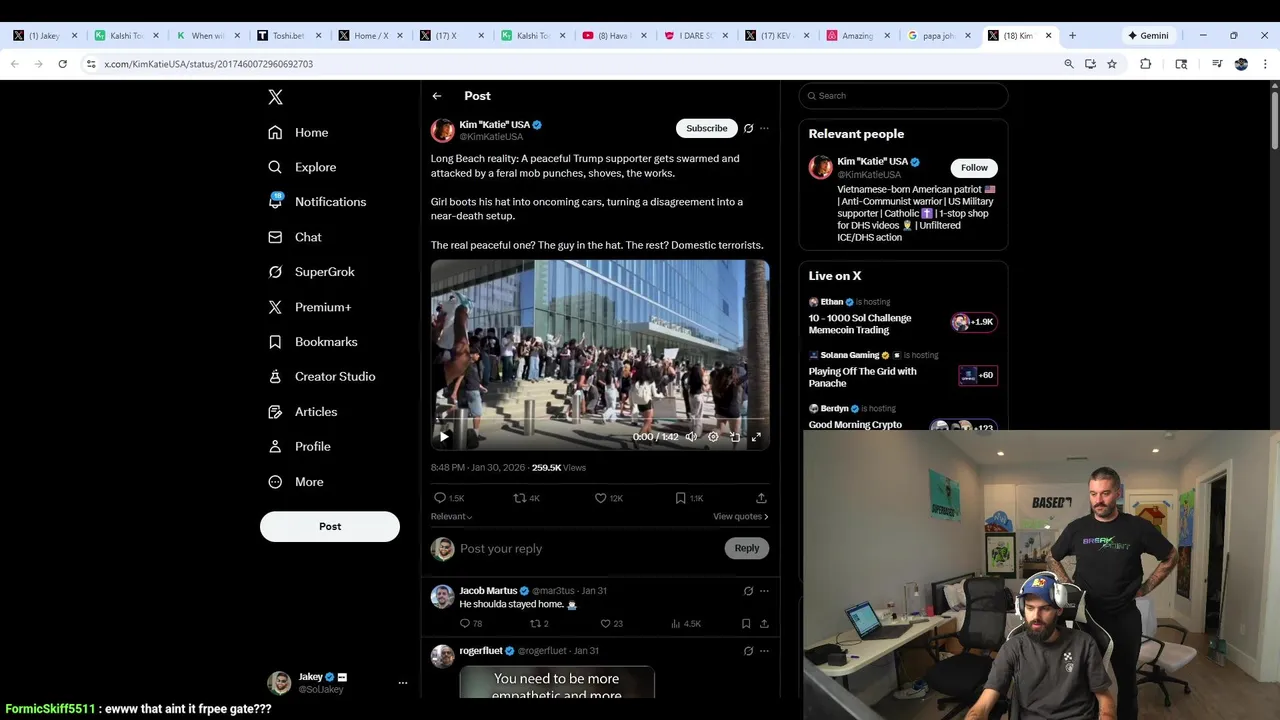
Task: Open Chat in the sidebar
Action: (295, 237)
